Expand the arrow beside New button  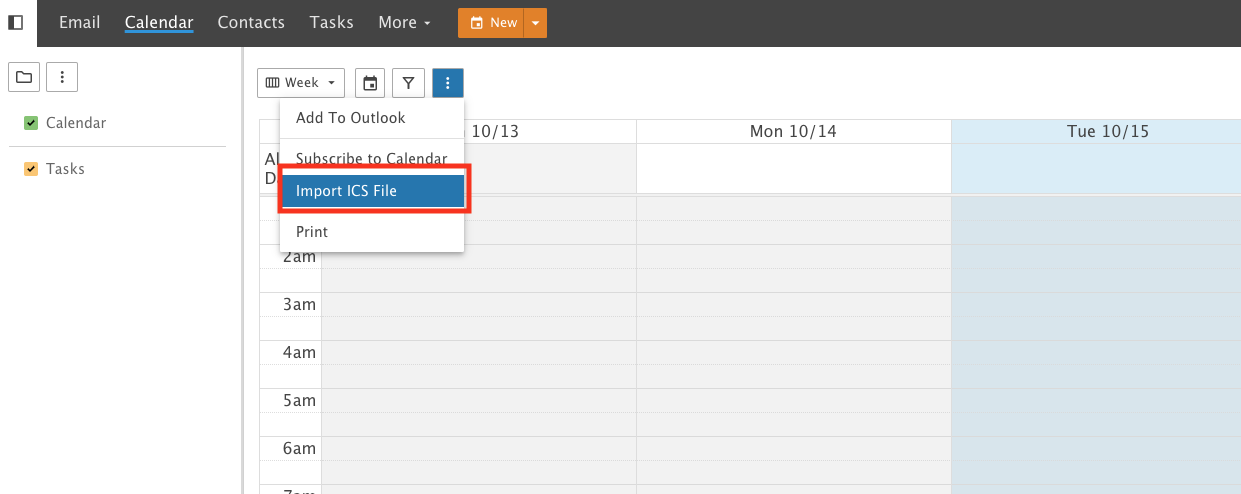tap(535, 23)
